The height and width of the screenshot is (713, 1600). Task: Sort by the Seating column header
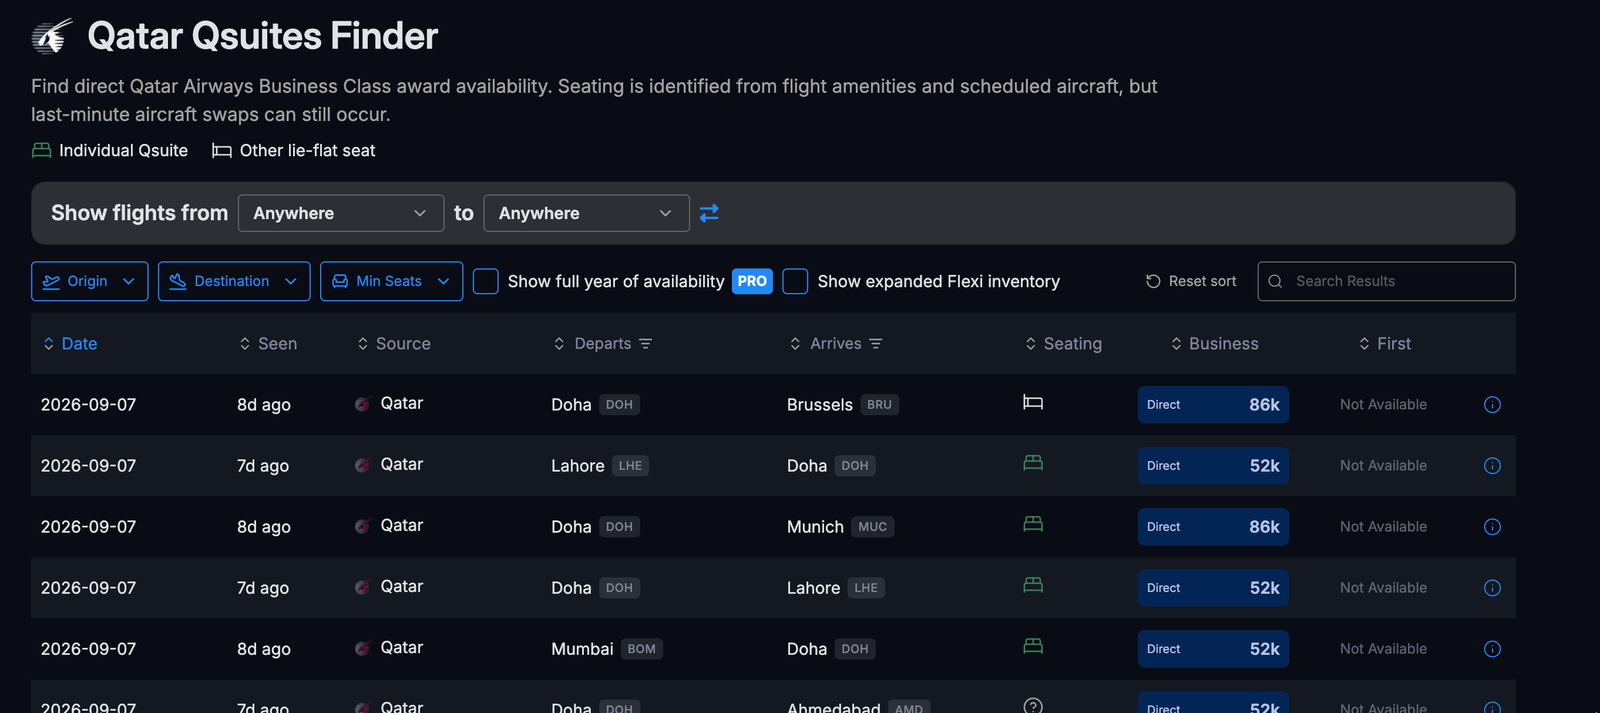tap(1064, 344)
